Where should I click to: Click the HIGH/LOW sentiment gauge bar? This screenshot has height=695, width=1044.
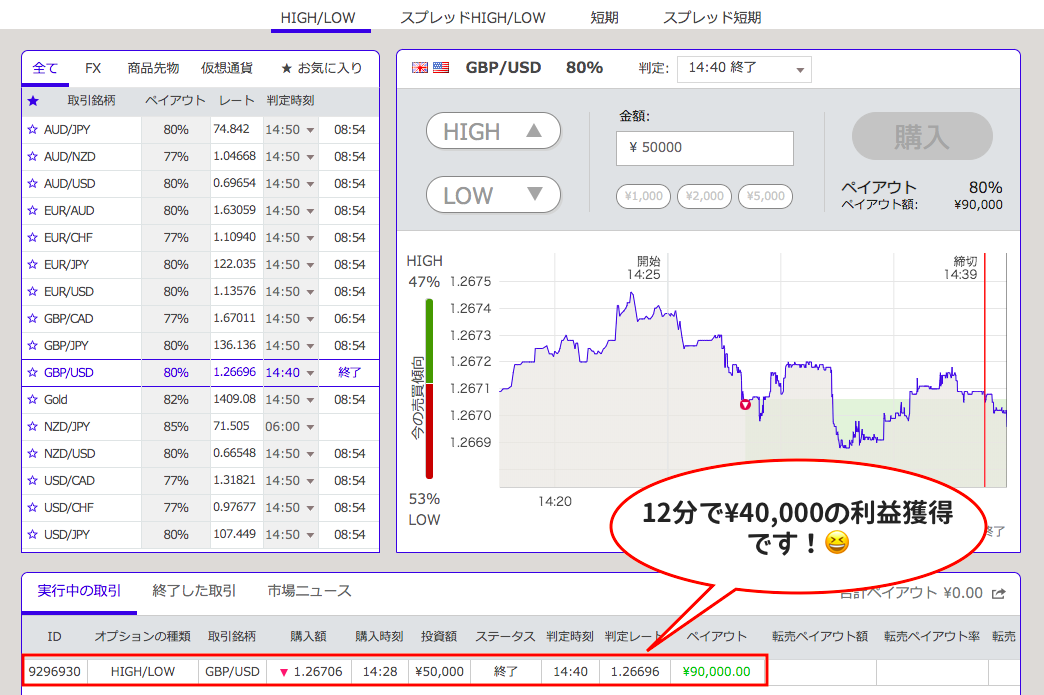pyautogui.click(x=430, y=388)
